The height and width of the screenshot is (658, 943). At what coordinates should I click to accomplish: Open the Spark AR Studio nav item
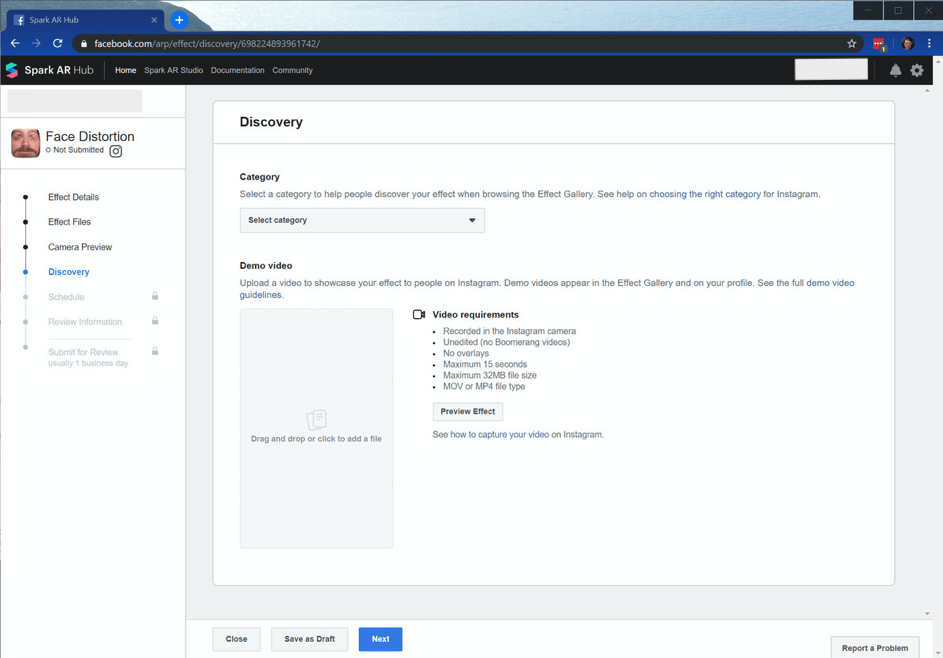click(173, 70)
